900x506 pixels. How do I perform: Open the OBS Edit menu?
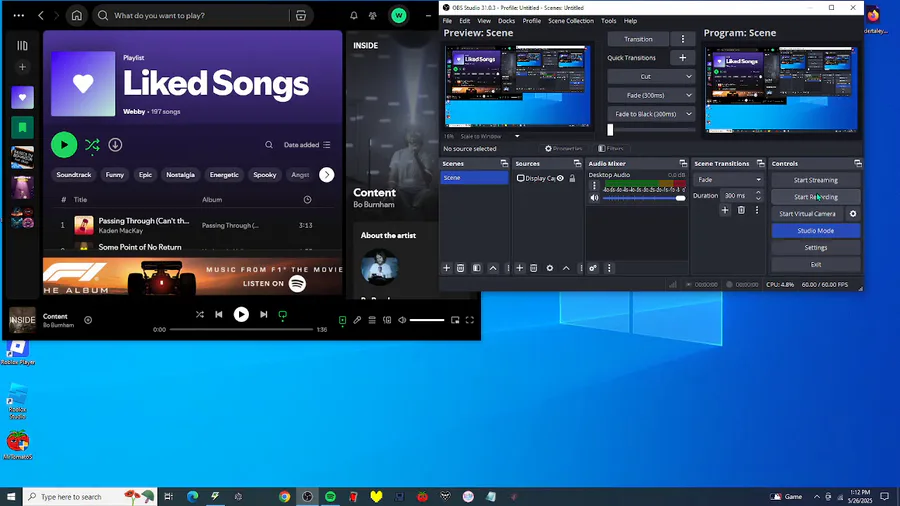[464, 21]
